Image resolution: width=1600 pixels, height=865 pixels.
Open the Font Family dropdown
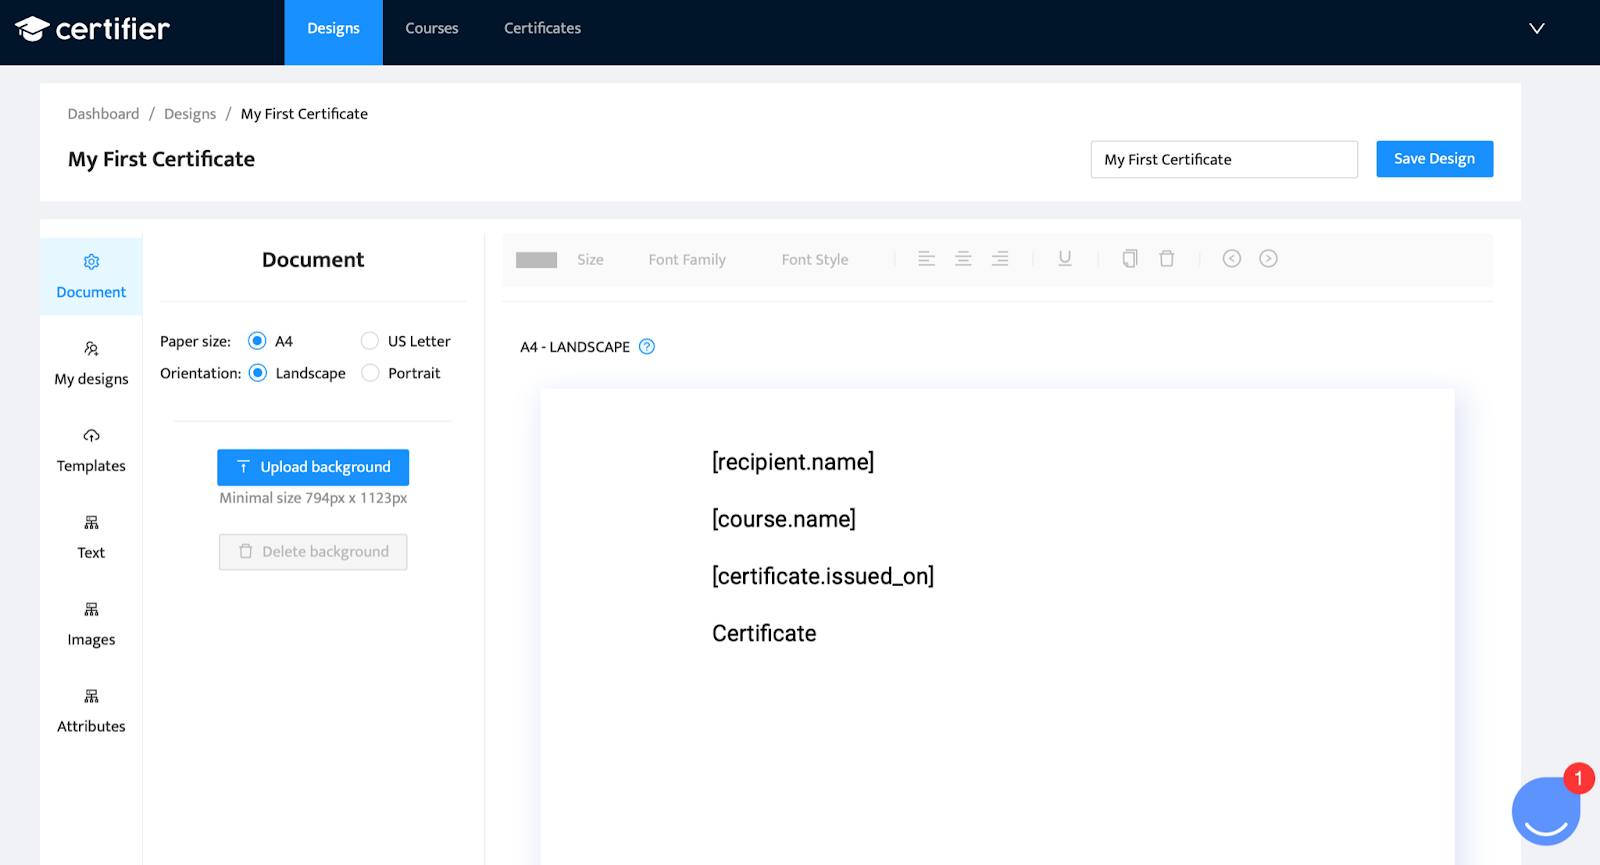coord(687,260)
